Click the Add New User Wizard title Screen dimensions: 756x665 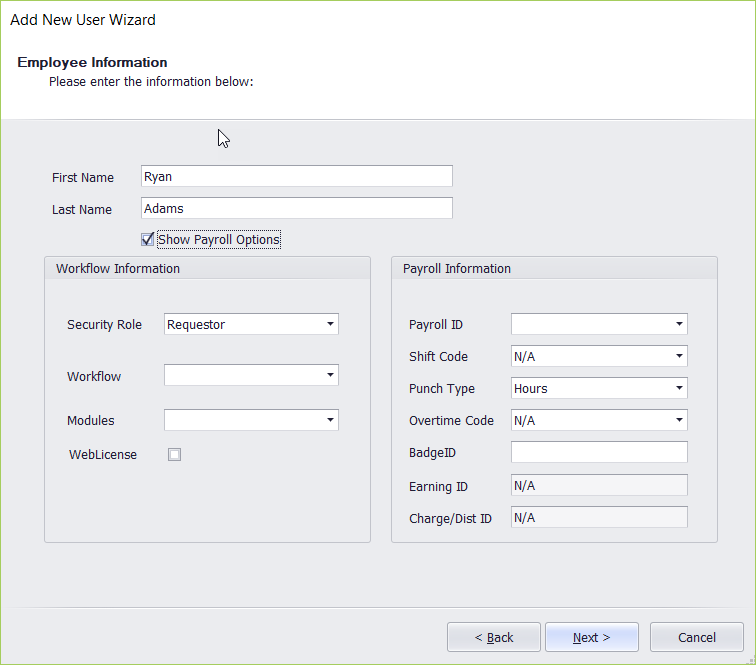[x=83, y=20]
